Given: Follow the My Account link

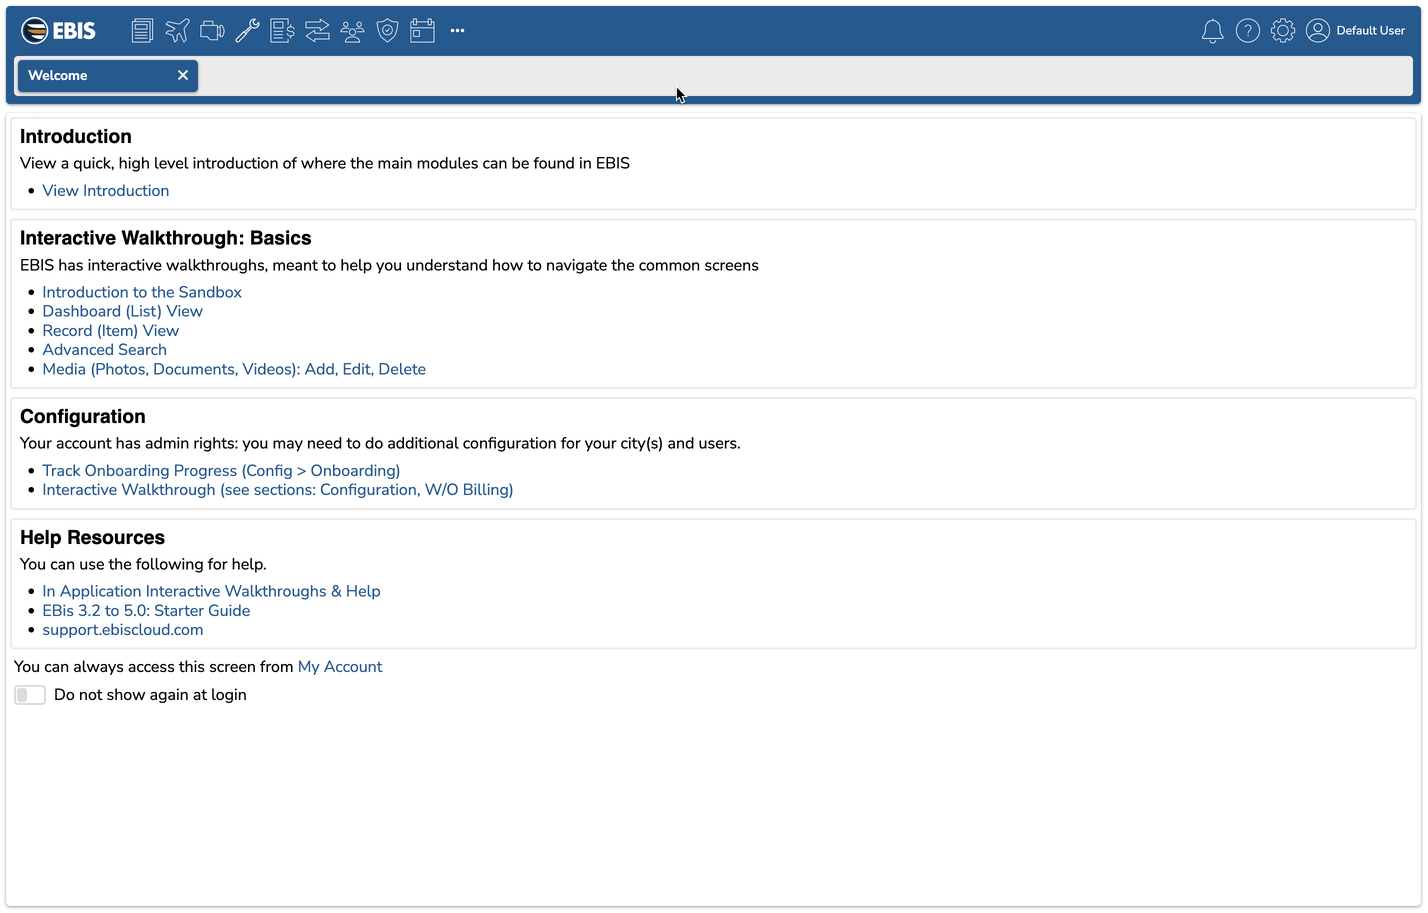Looking at the screenshot, I should click(x=340, y=667).
